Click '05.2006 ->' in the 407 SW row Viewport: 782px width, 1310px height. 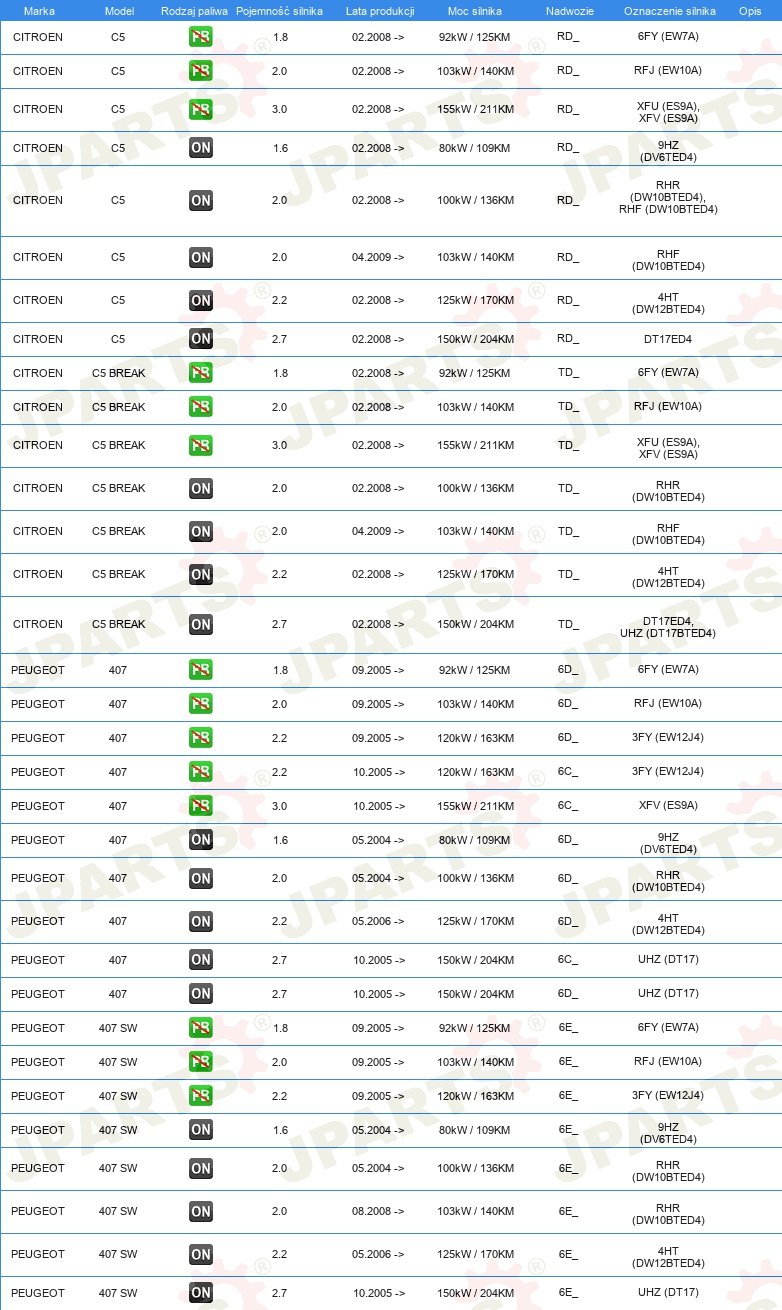378,1254
